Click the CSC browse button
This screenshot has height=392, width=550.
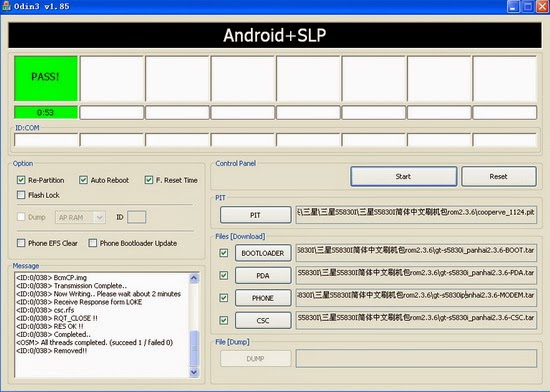click(263, 320)
